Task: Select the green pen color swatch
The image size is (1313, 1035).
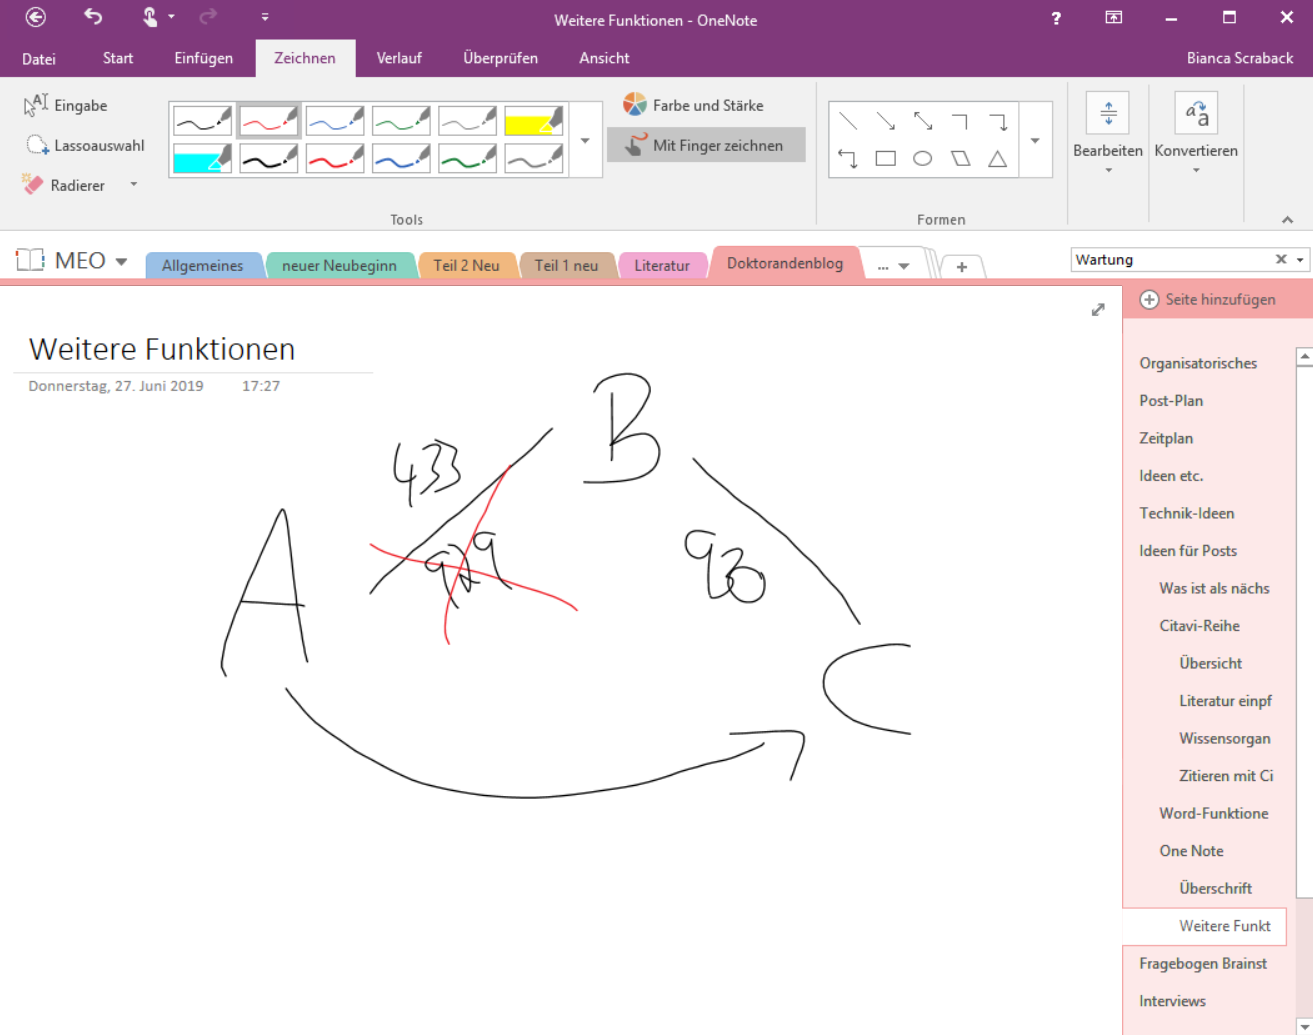Action: pyautogui.click(x=400, y=119)
